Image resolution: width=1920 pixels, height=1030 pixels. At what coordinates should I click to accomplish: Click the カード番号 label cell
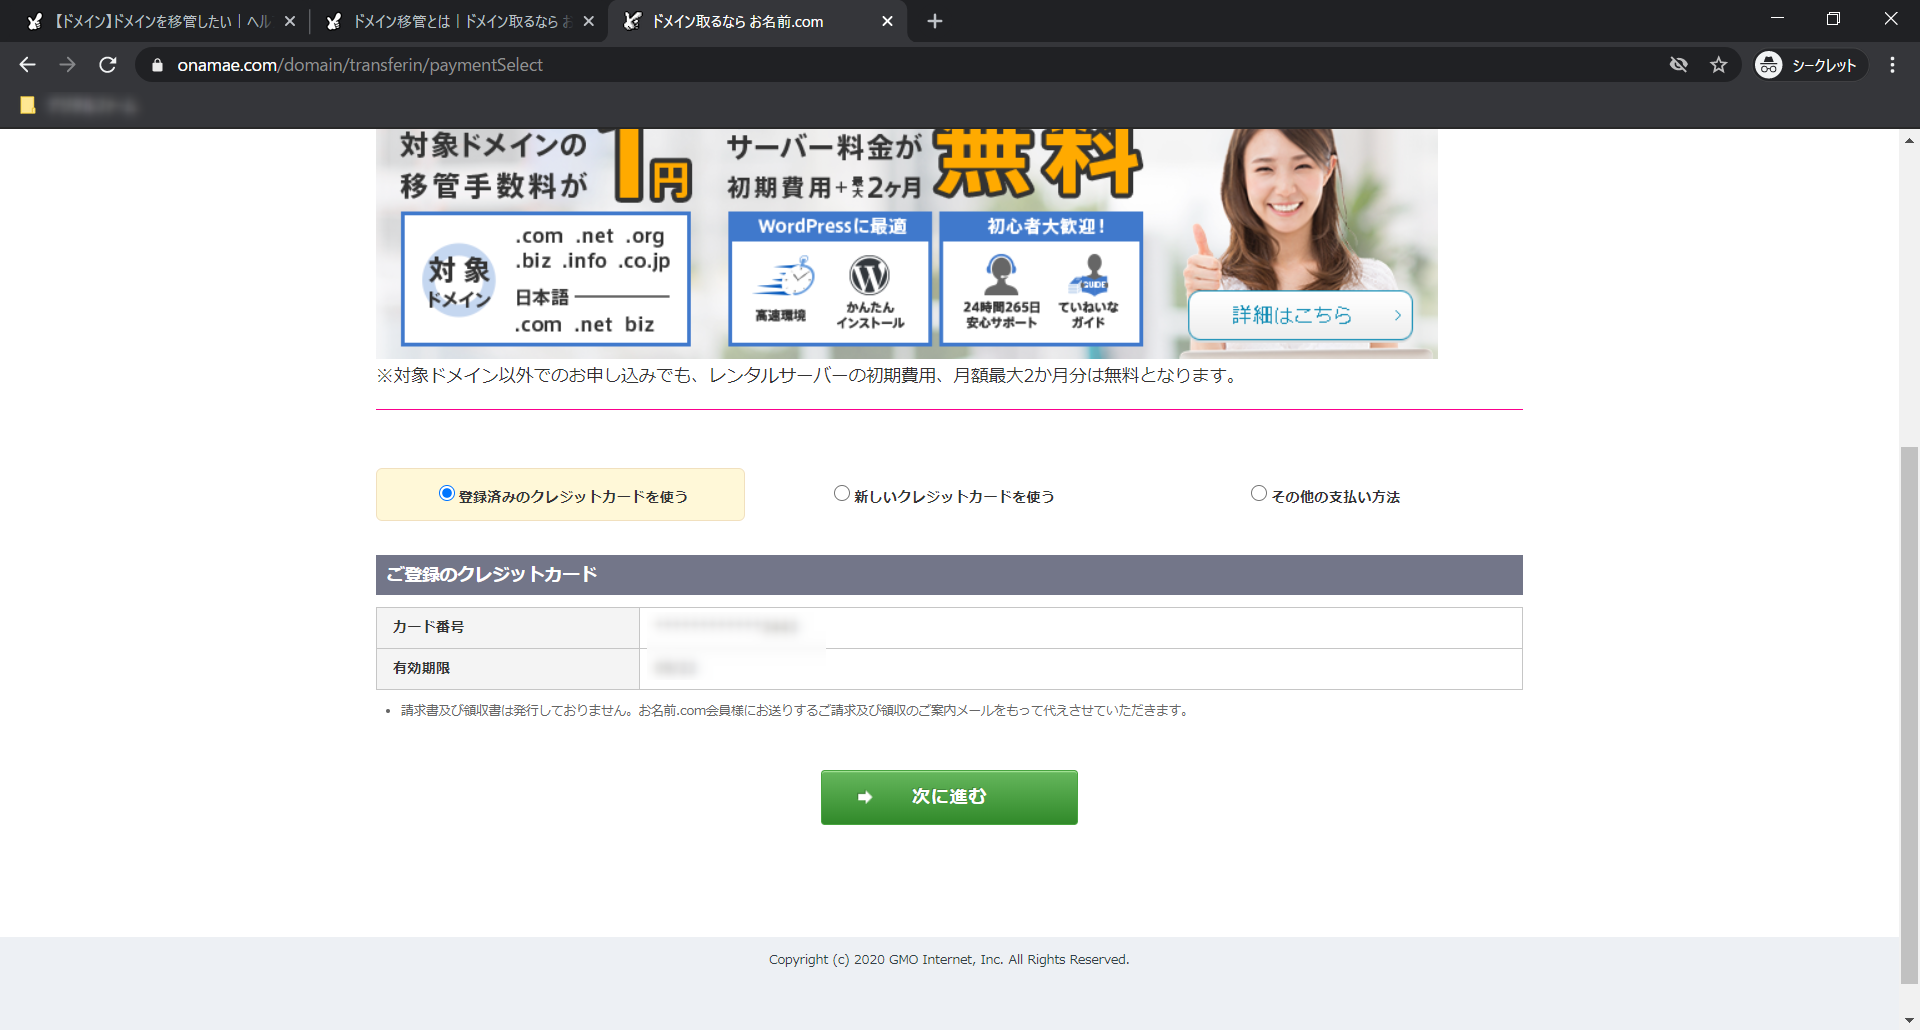coord(508,628)
